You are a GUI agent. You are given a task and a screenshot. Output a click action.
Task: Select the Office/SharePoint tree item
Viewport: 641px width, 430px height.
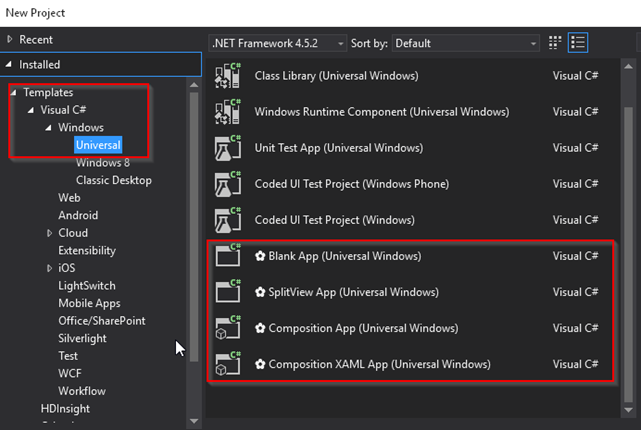[x=101, y=320]
